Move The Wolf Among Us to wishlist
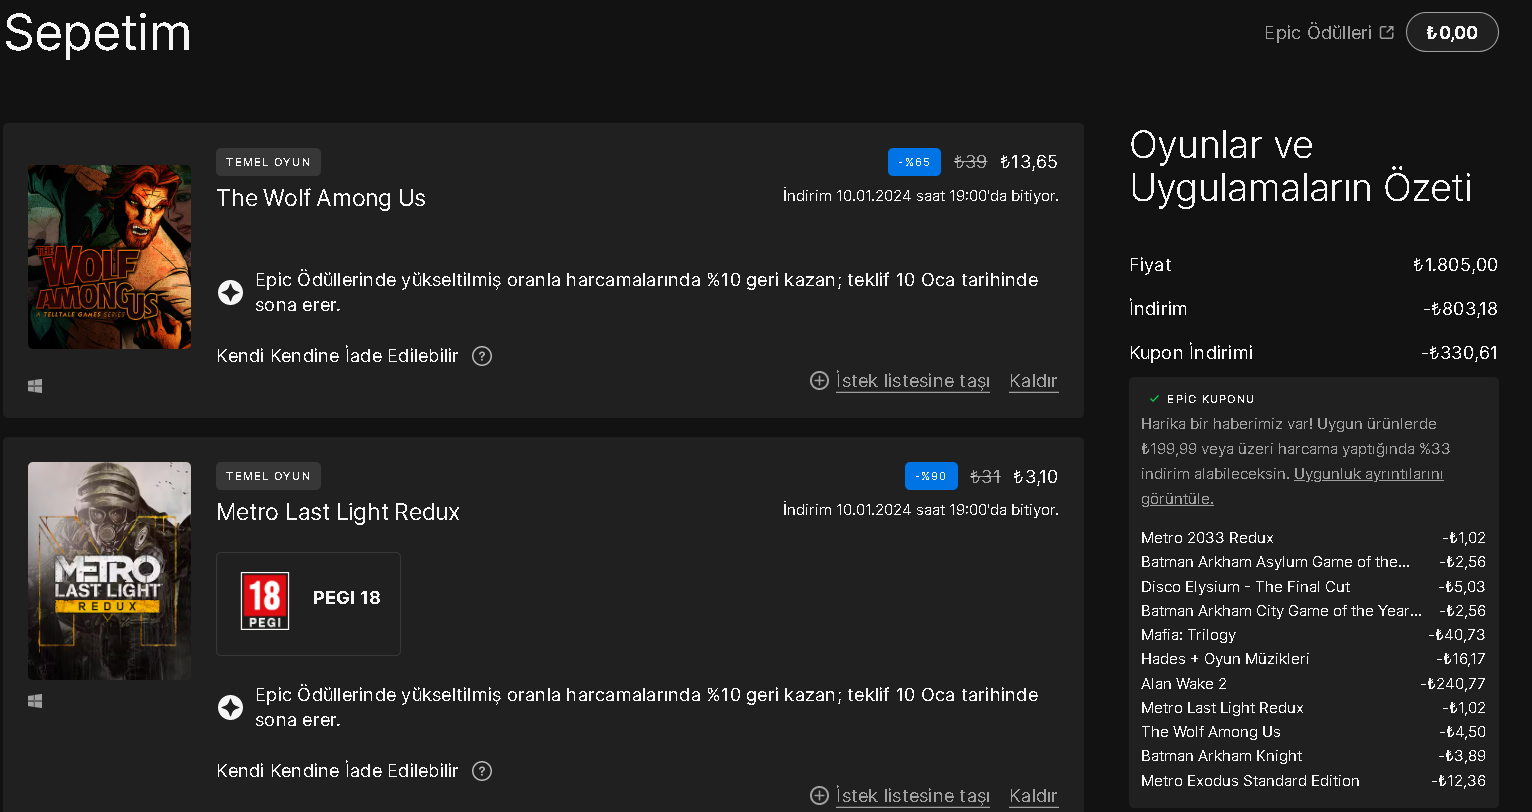This screenshot has height=812, width=1532. click(x=913, y=381)
